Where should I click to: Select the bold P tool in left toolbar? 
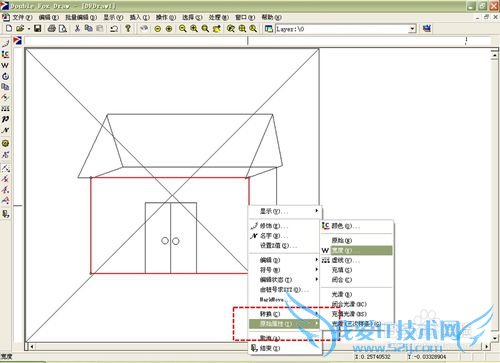(5, 119)
